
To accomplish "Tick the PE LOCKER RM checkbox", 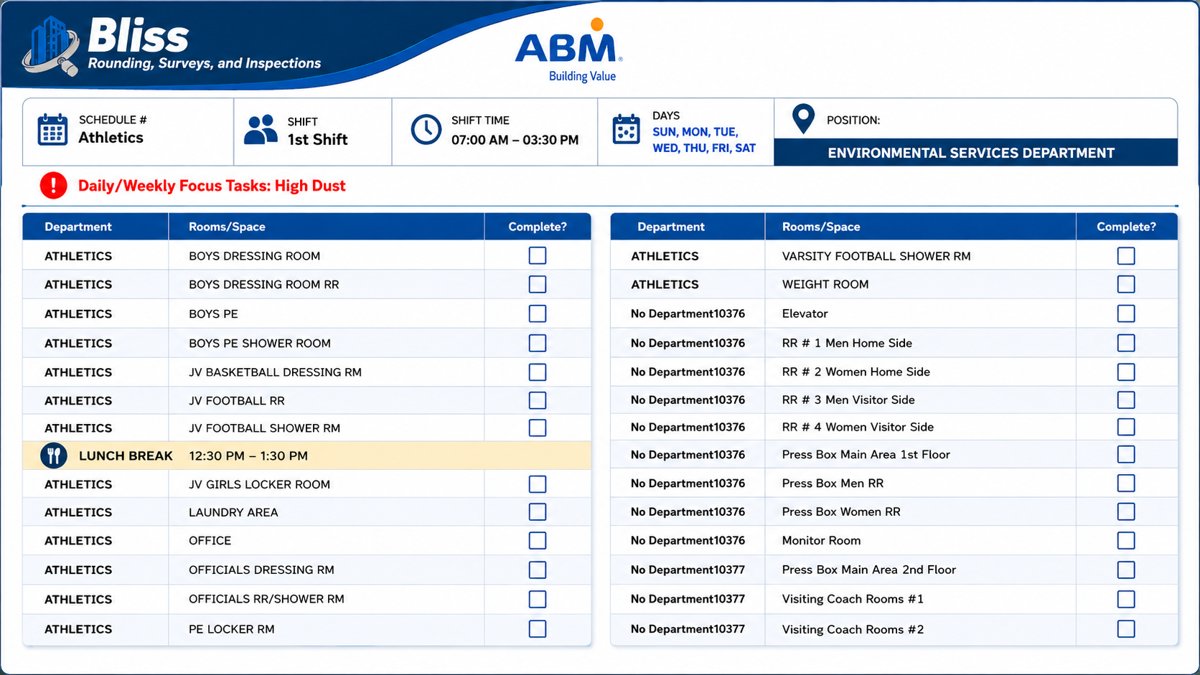I will click(x=537, y=629).
